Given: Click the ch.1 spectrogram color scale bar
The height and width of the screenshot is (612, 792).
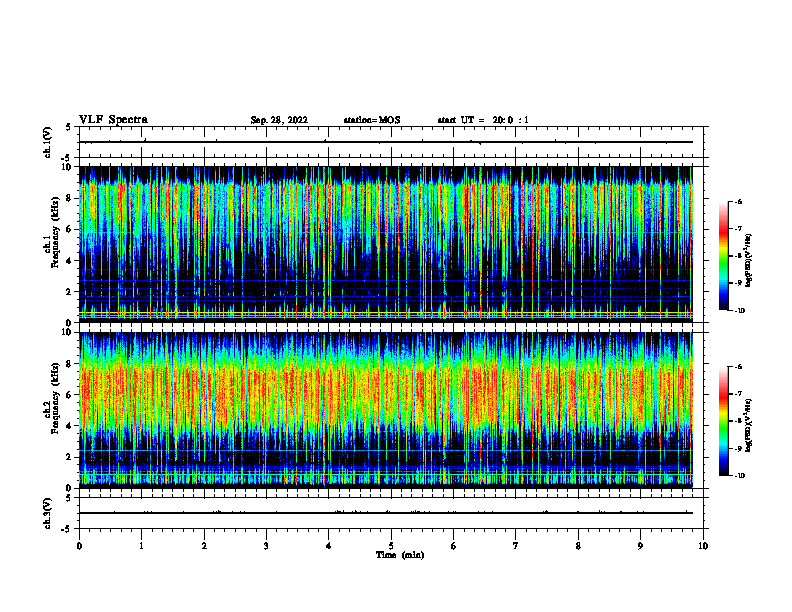Looking at the screenshot, I should point(724,256).
